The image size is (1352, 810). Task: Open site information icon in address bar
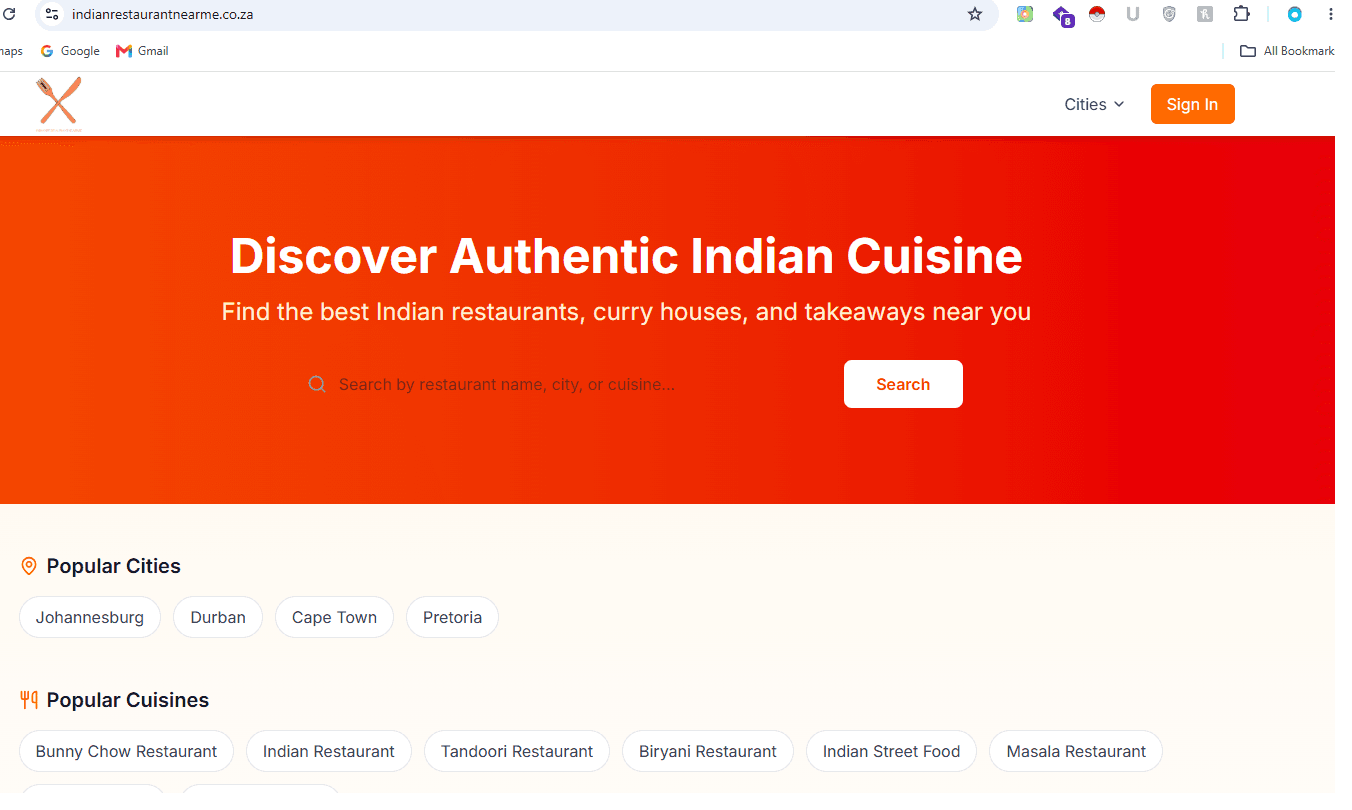(x=52, y=14)
